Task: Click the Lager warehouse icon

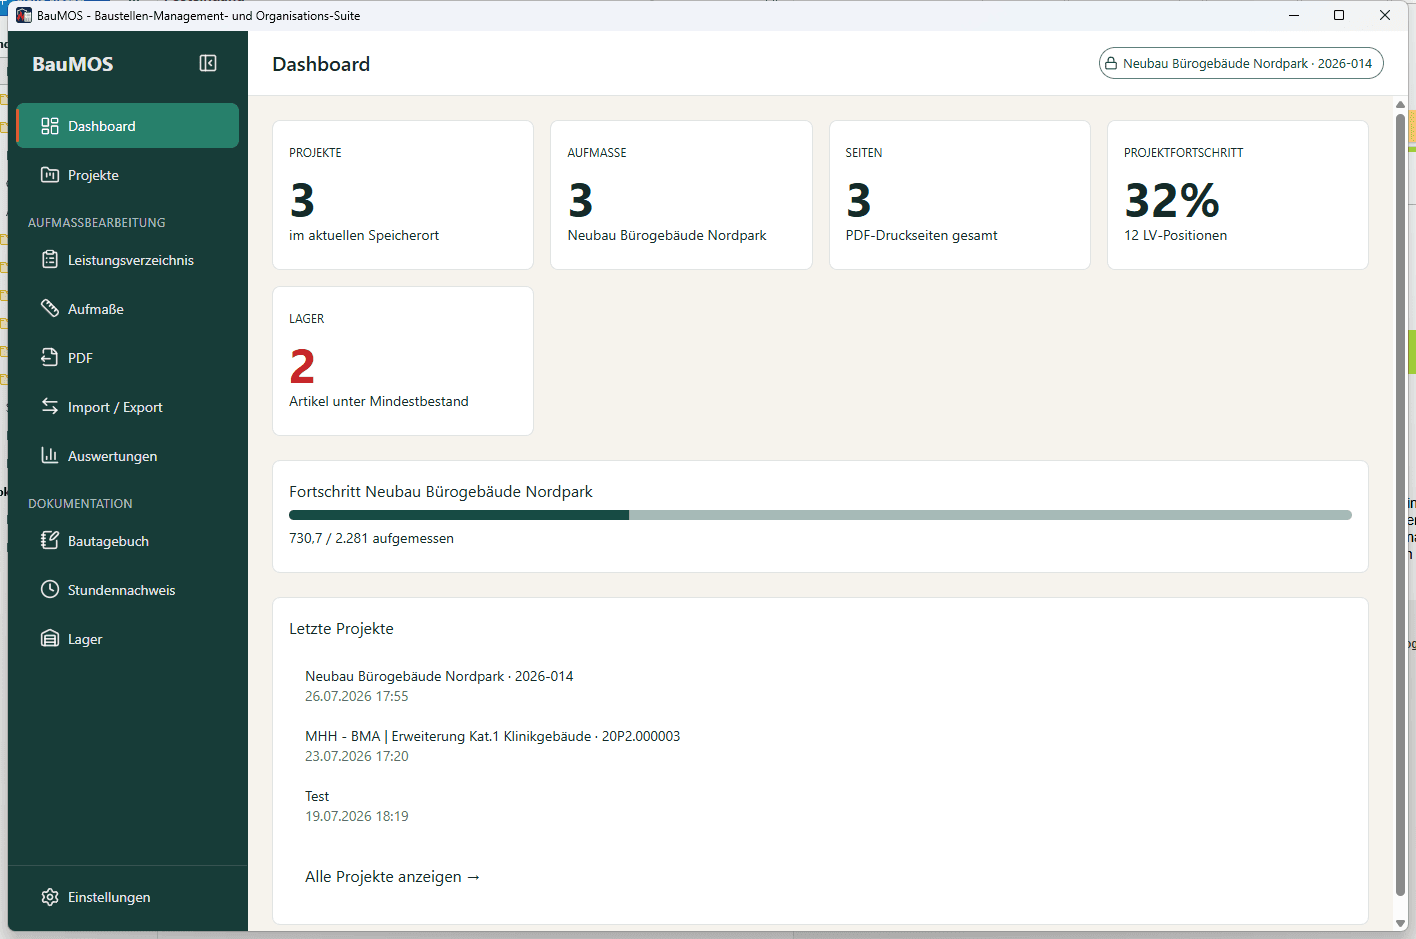Action: pos(50,639)
